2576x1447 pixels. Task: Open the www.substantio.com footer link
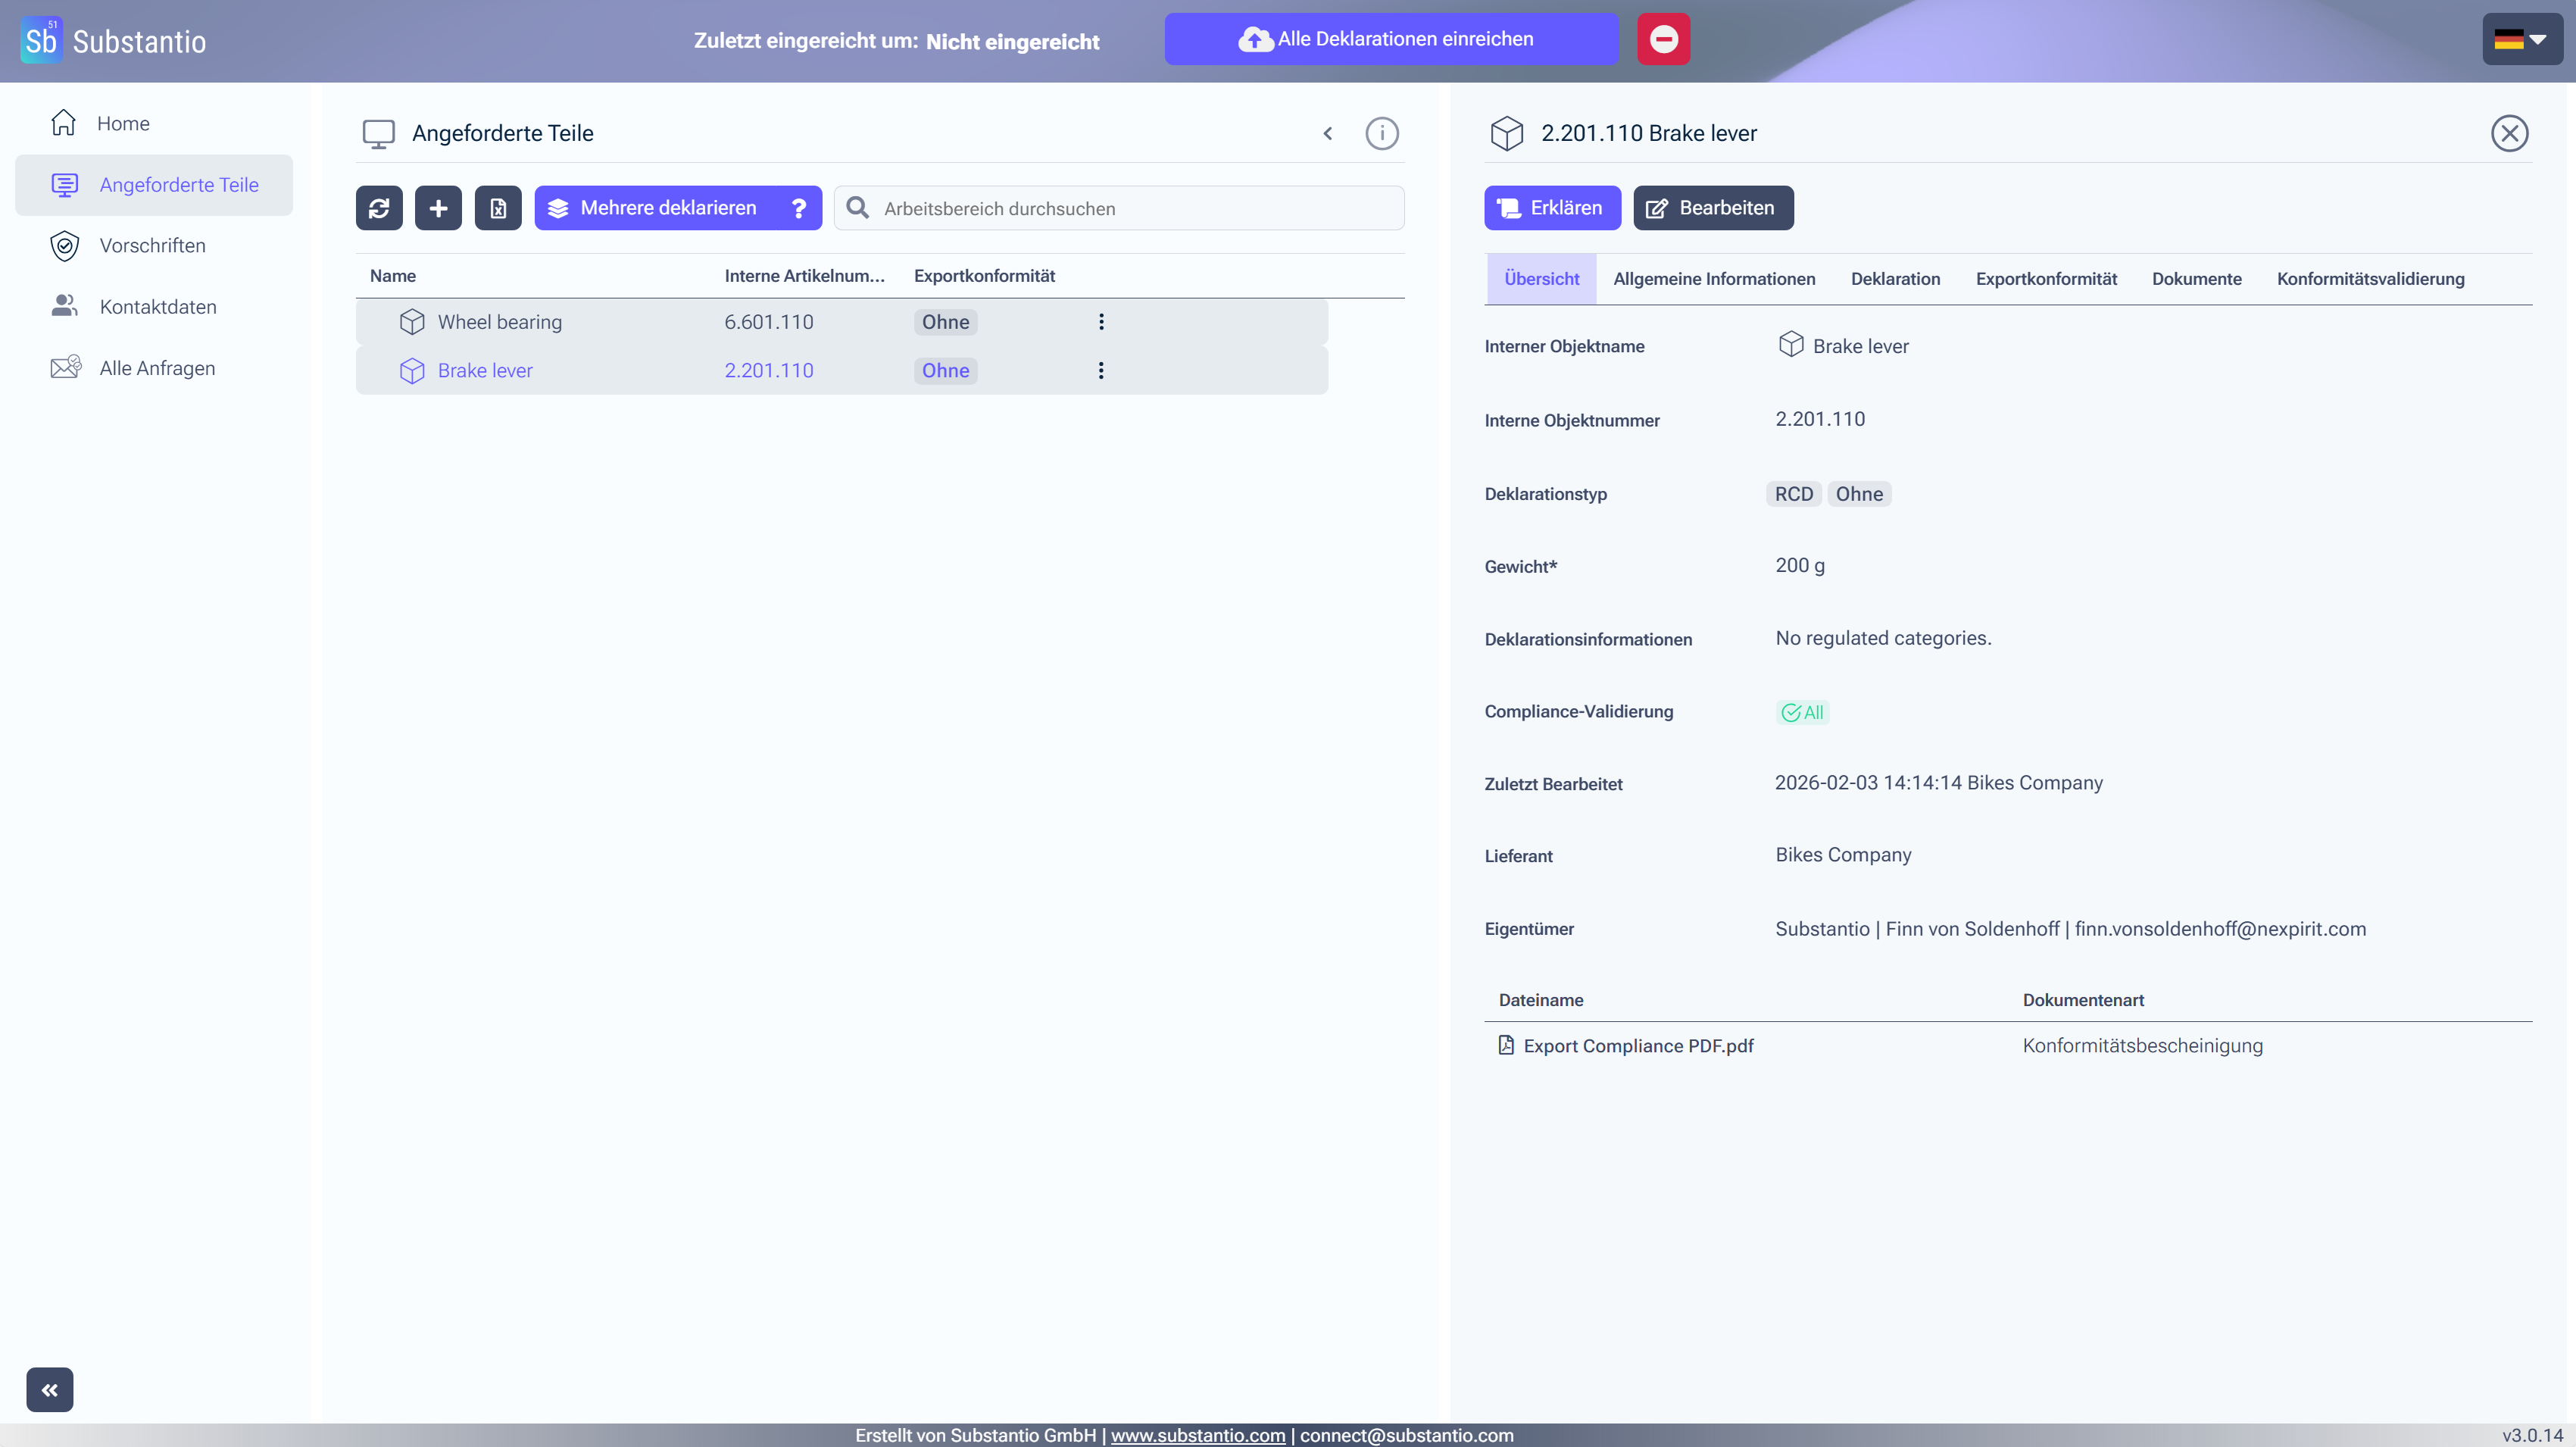click(1197, 1435)
